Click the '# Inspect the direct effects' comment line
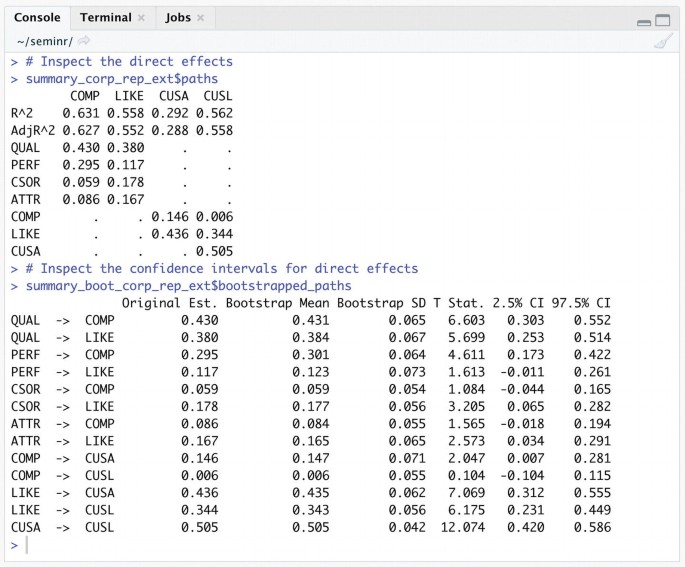This screenshot has width=685, height=567. (129, 62)
